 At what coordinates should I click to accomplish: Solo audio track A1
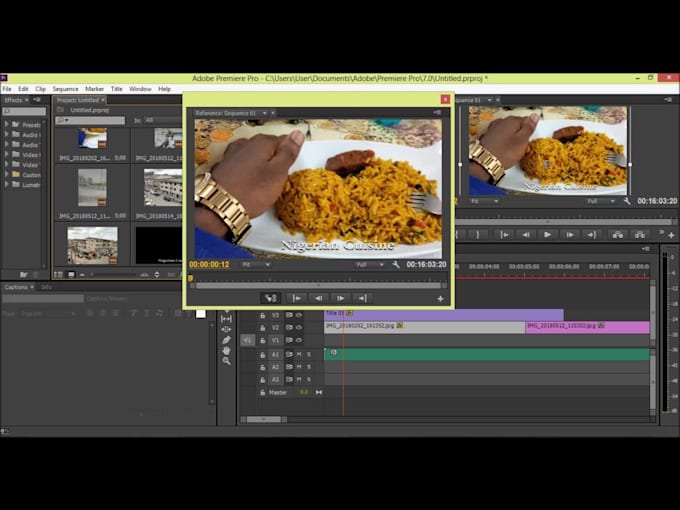[309, 354]
